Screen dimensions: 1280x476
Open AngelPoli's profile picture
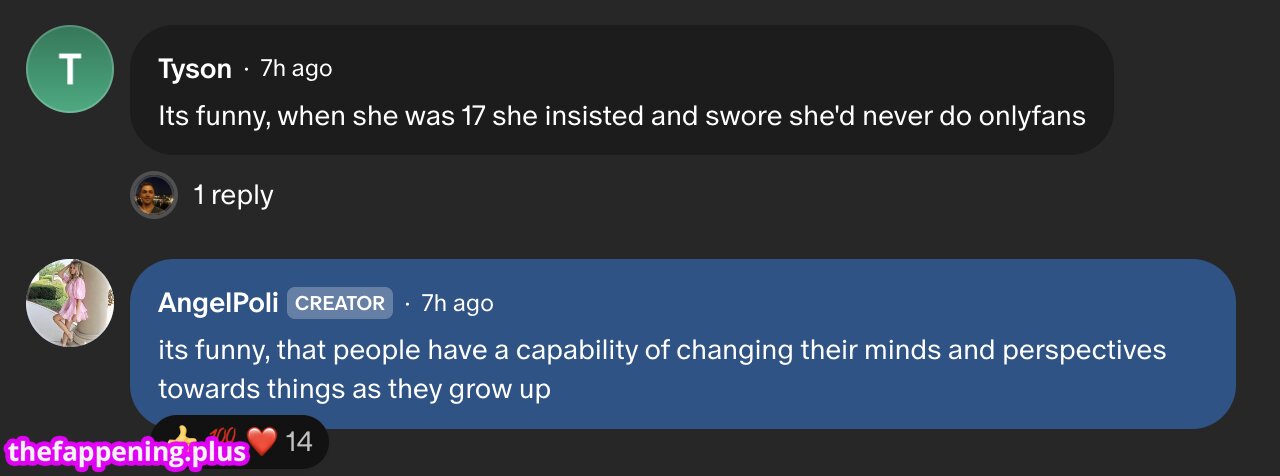click(x=70, y=303)
